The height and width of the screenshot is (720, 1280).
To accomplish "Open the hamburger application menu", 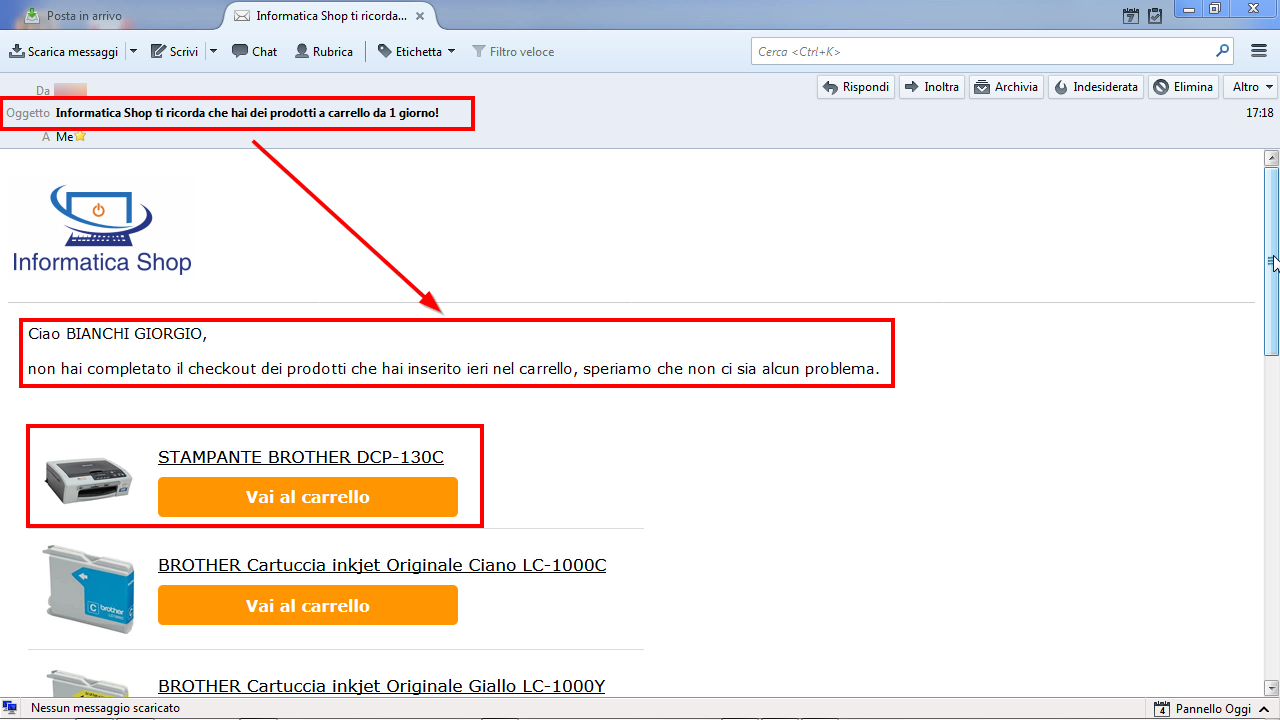I will 1259,51.
